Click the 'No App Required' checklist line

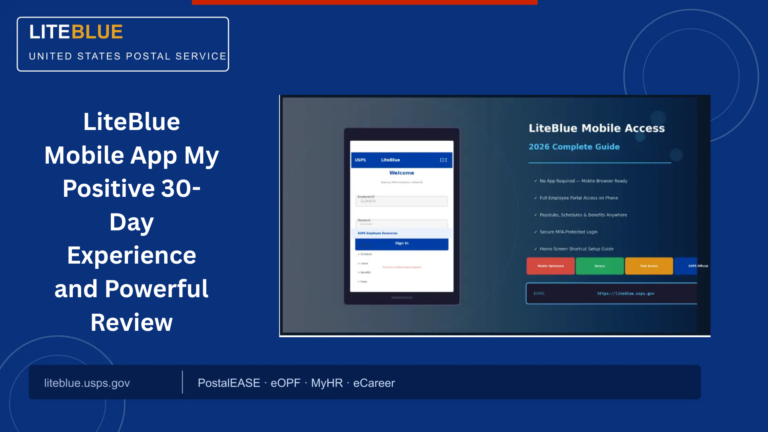(x=581, y=181)
